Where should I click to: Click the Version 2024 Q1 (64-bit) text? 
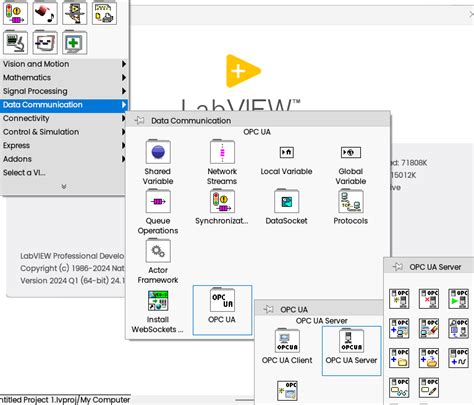(x=72, y=281)
